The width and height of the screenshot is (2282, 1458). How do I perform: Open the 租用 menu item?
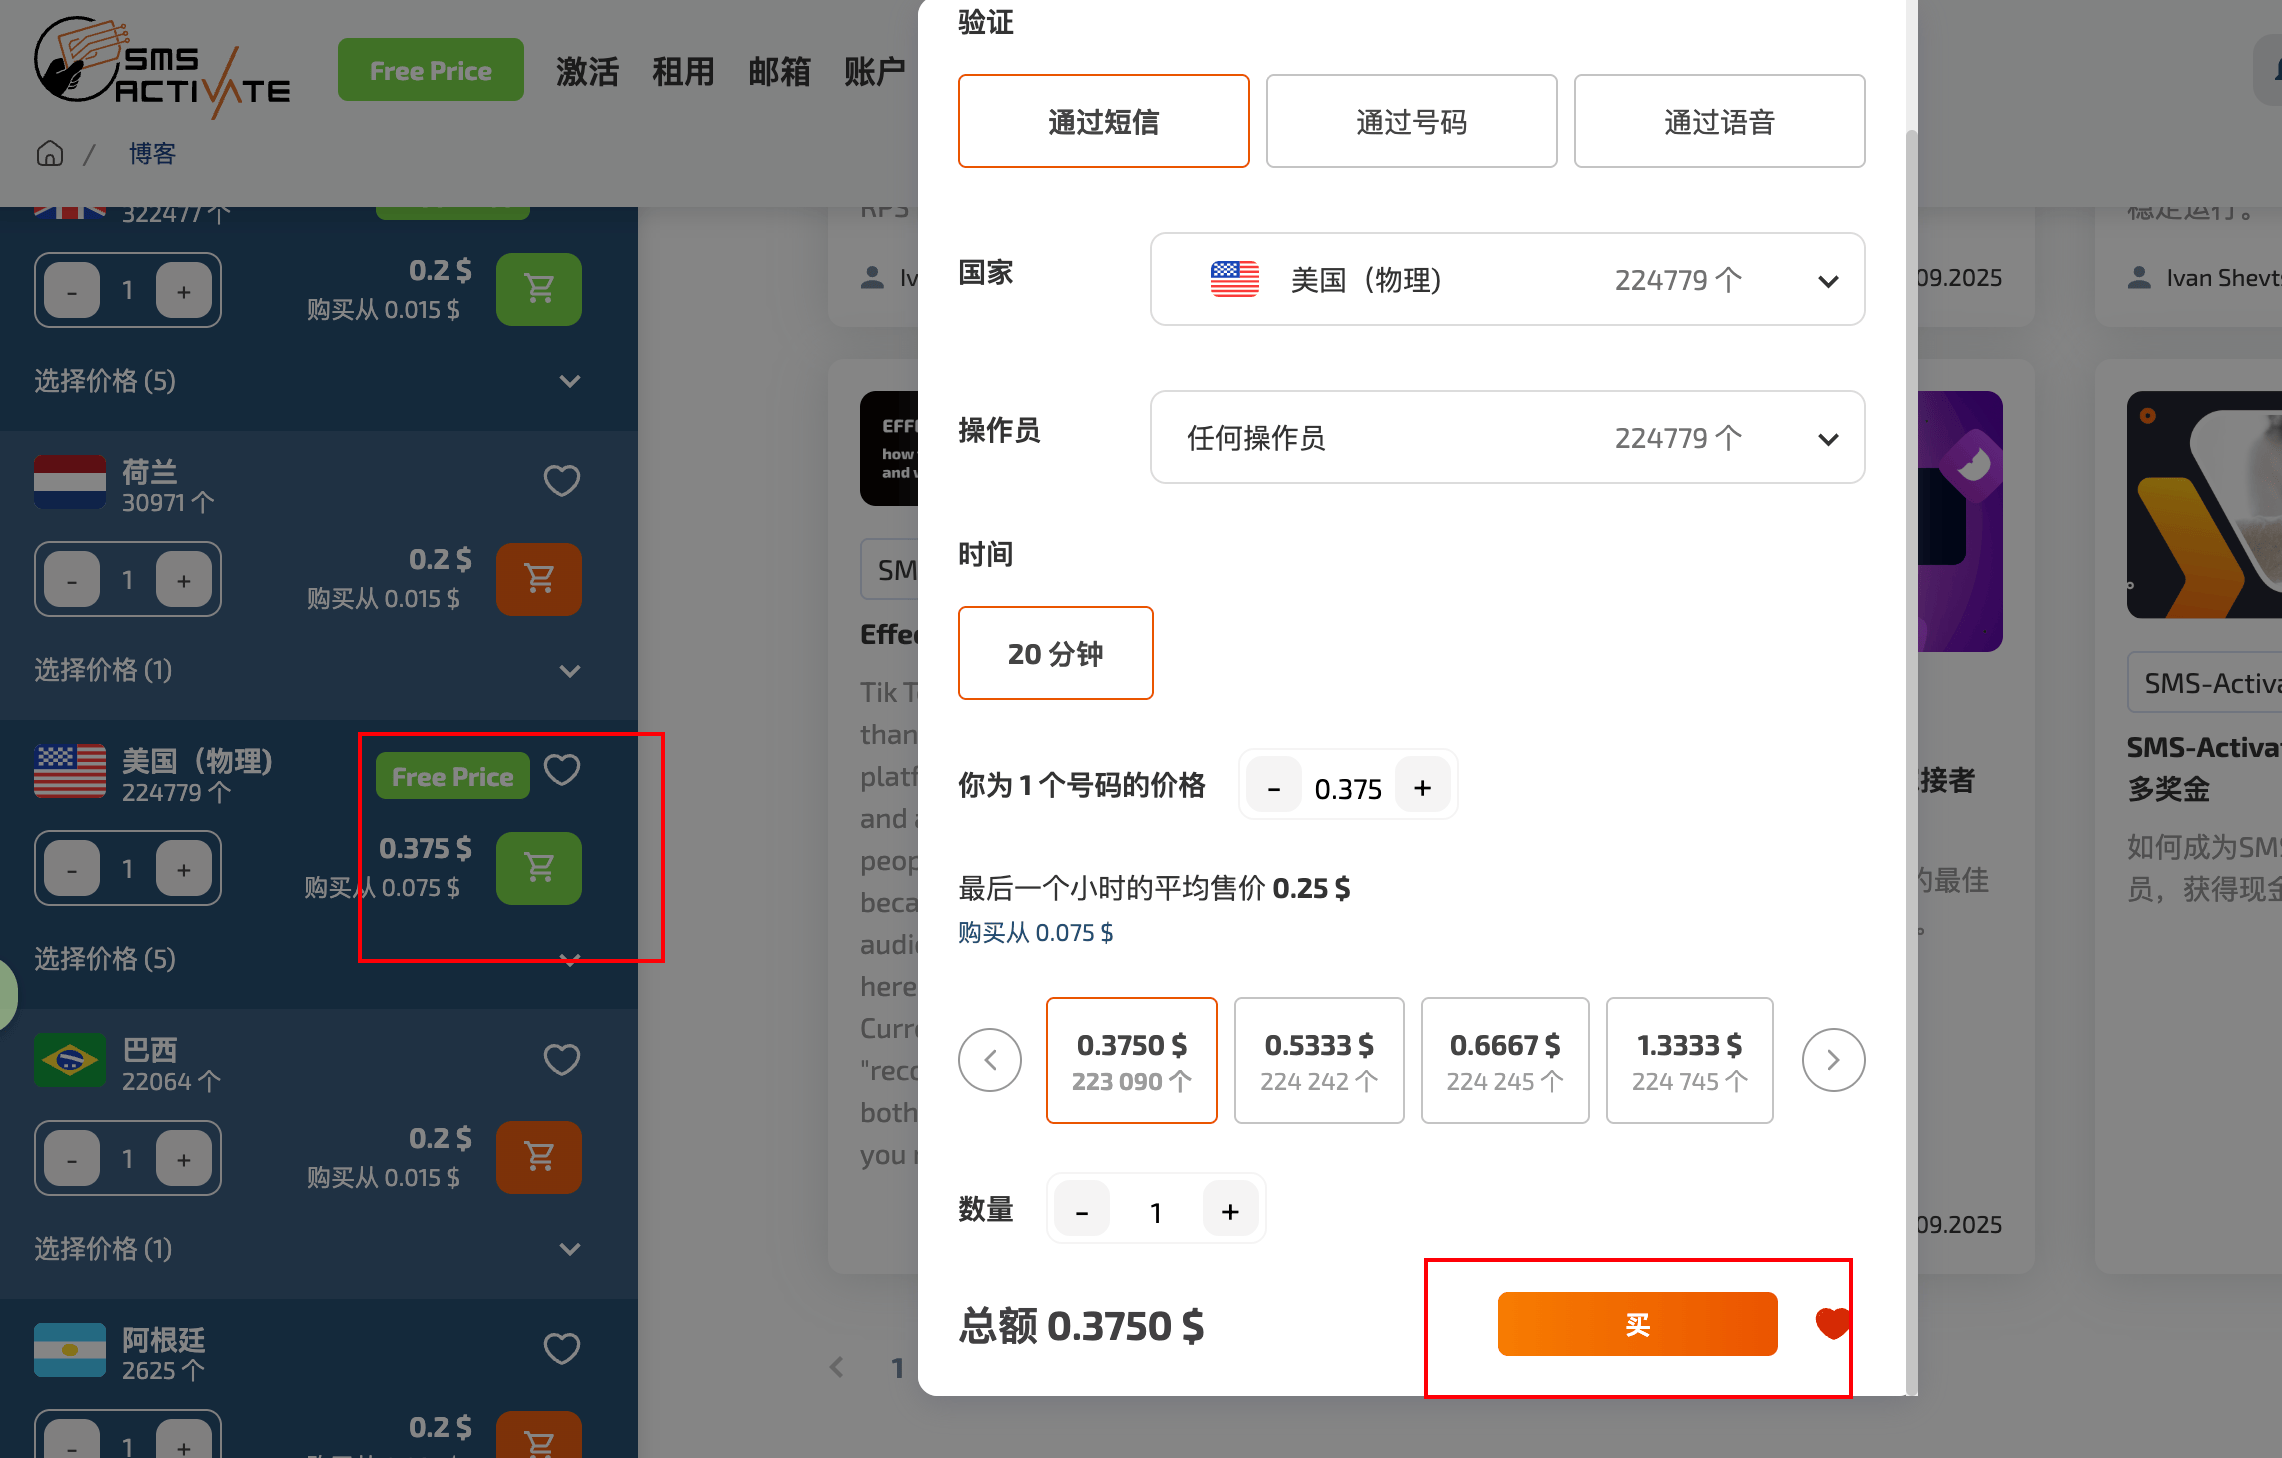[683, 72]
